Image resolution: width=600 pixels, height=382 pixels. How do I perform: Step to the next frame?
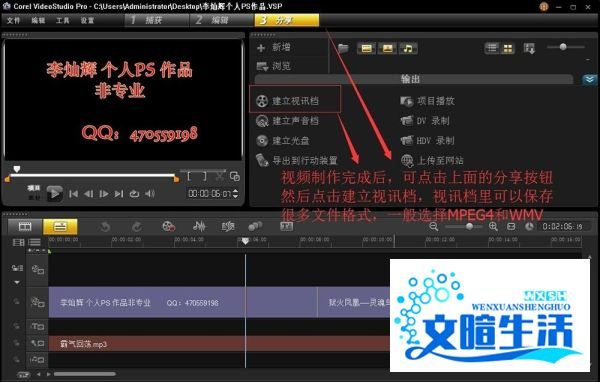pyautogui.click(x=104, y=194)
